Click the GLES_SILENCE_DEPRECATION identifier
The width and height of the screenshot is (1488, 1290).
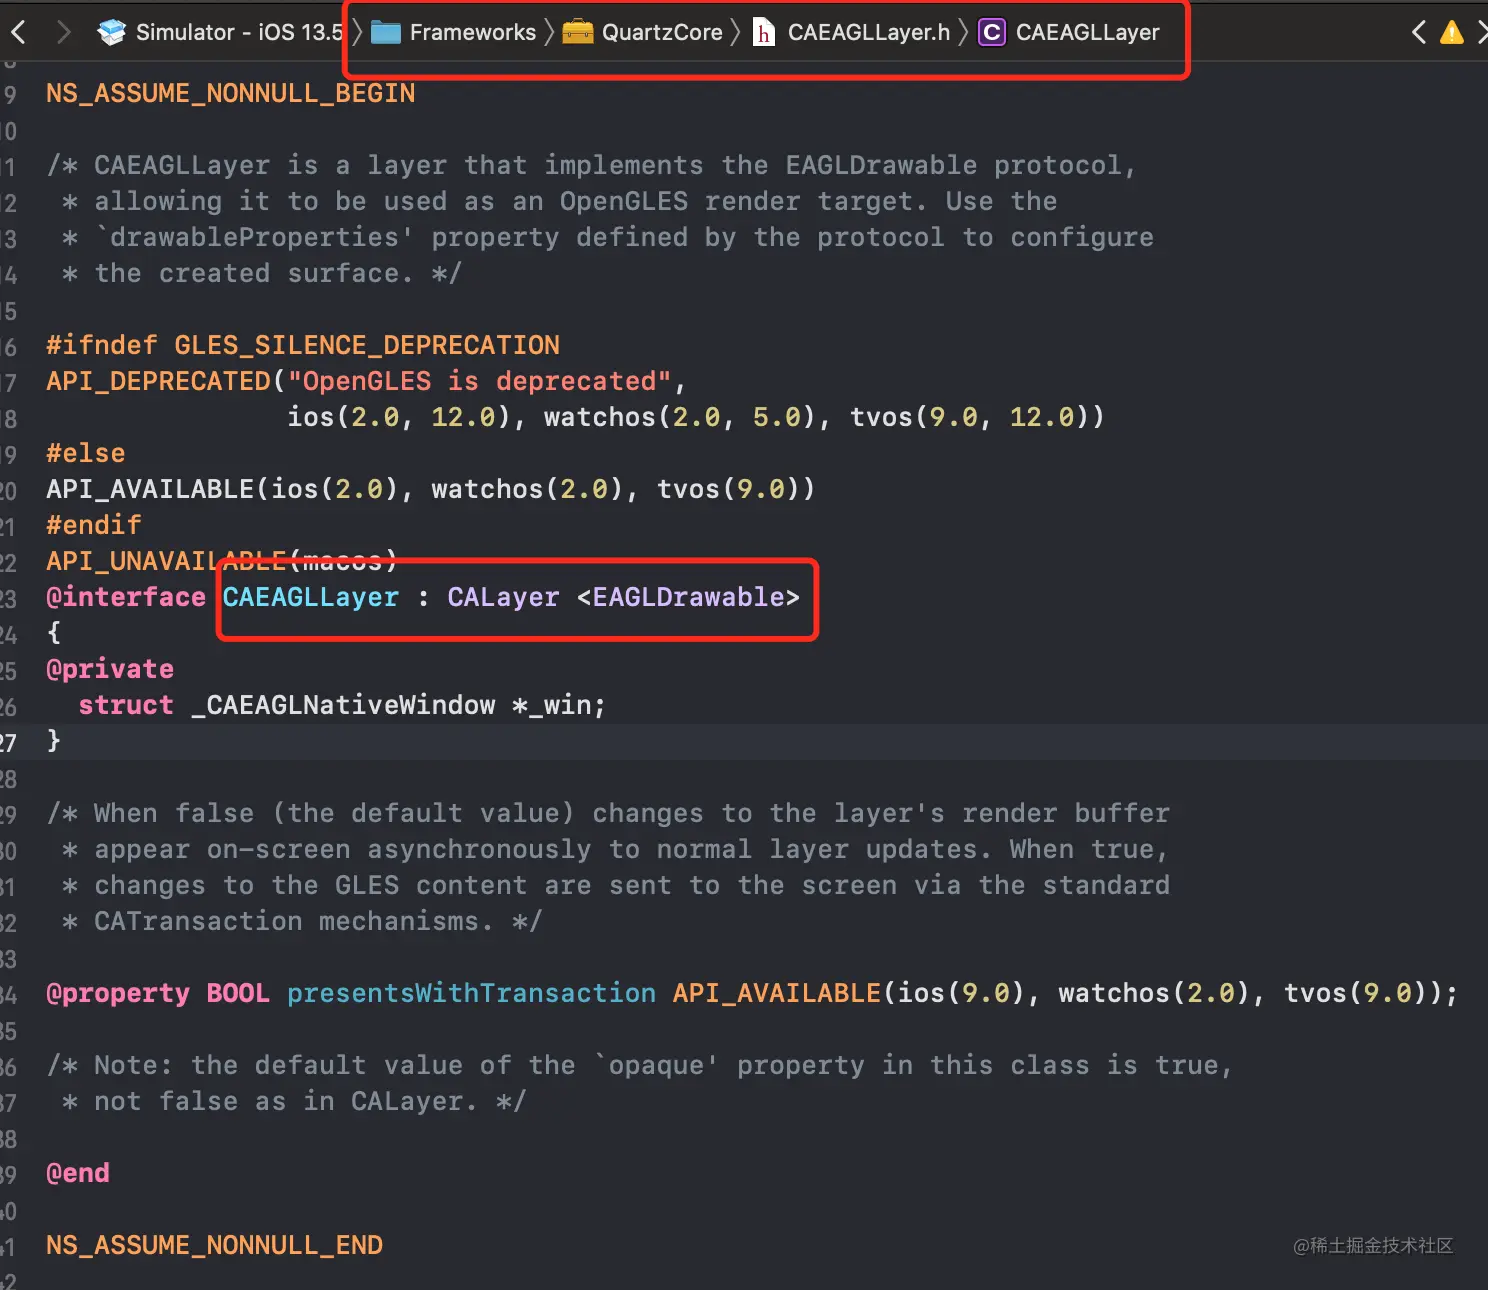click(x=367, y=345)
